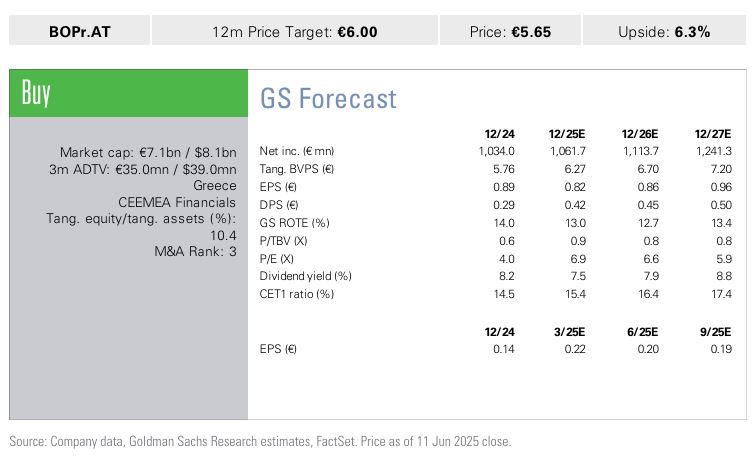
Task: Click the Market cap text line
Action: coord(148,152)
